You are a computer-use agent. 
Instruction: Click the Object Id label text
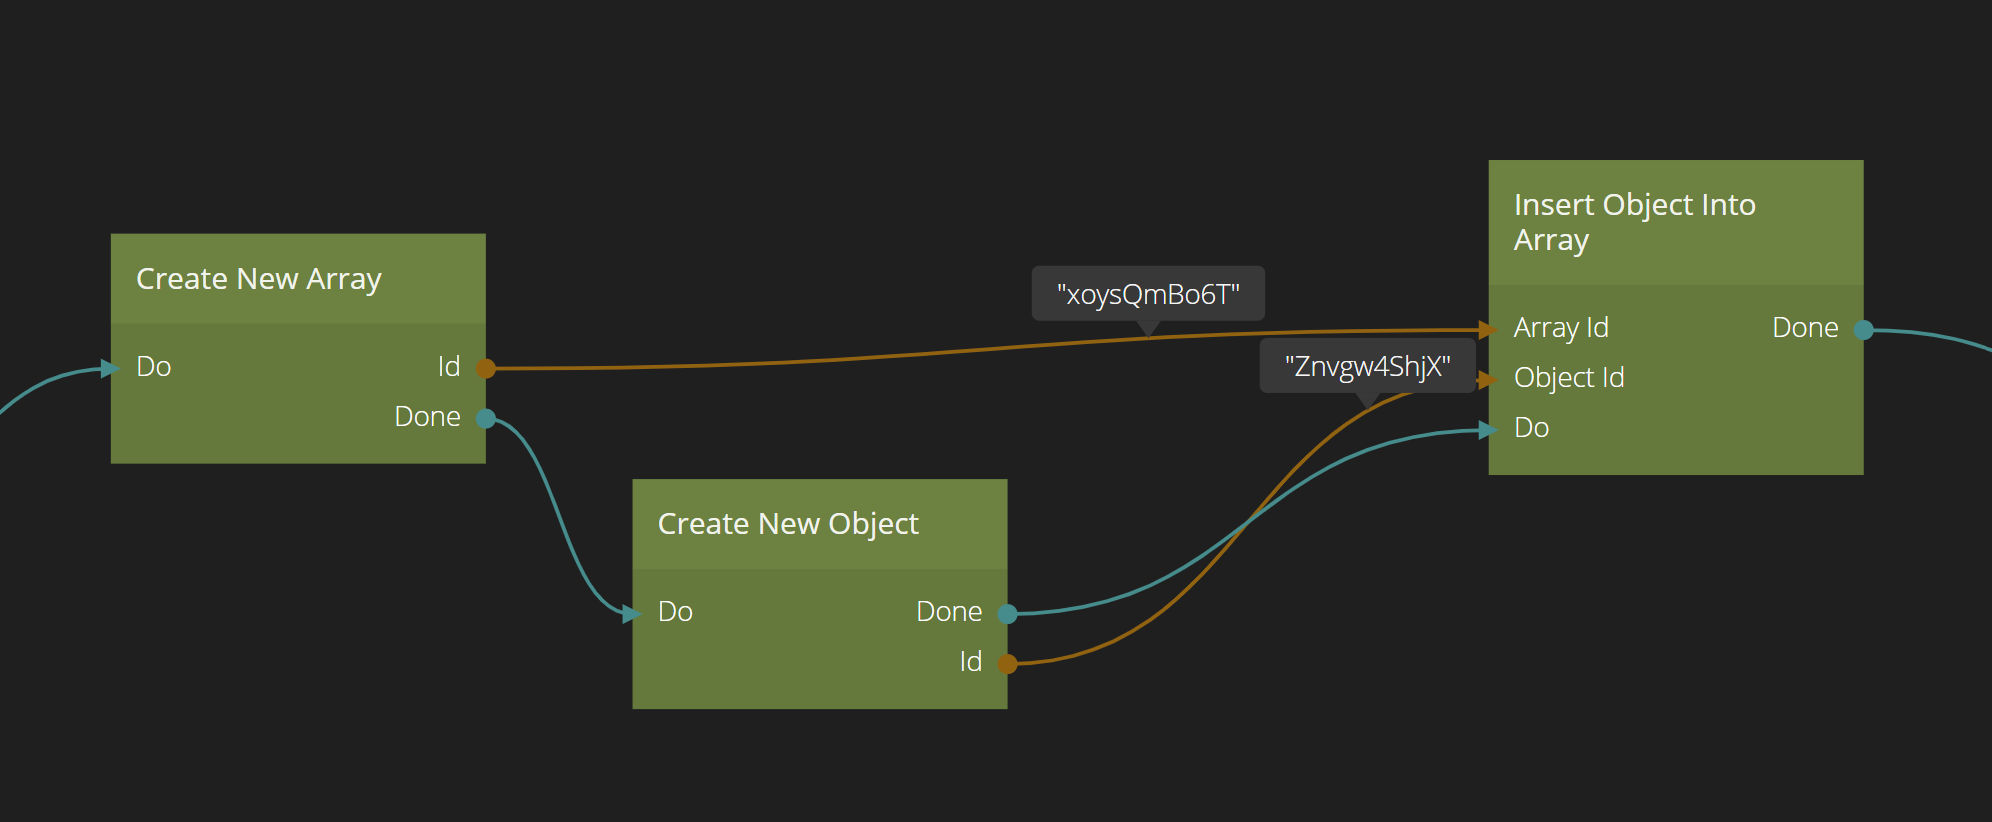1568,378
